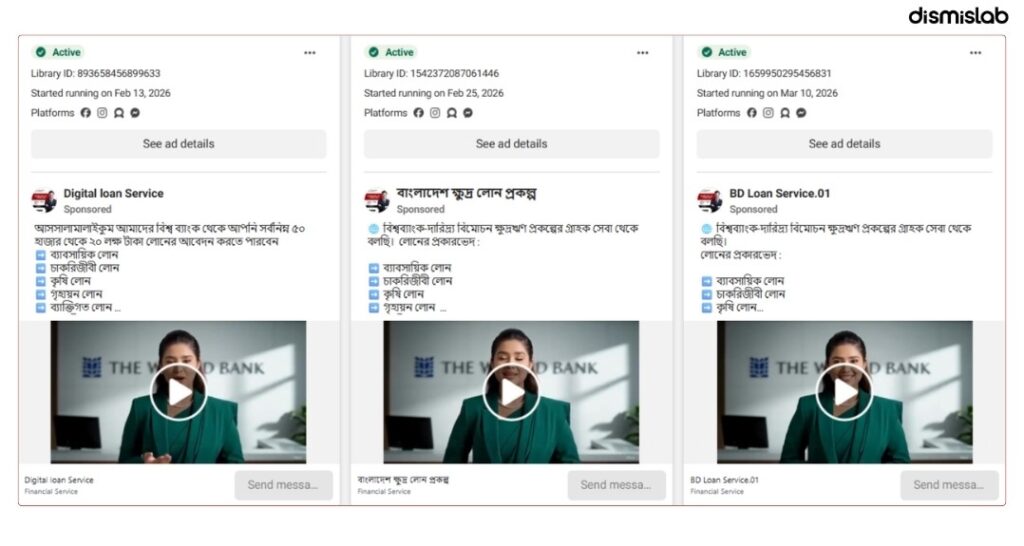This screenshot has height=546, width=1024.
Task: Click Active status checkmark on Library ID 893658456899633
Action: (x=40, y=52)
